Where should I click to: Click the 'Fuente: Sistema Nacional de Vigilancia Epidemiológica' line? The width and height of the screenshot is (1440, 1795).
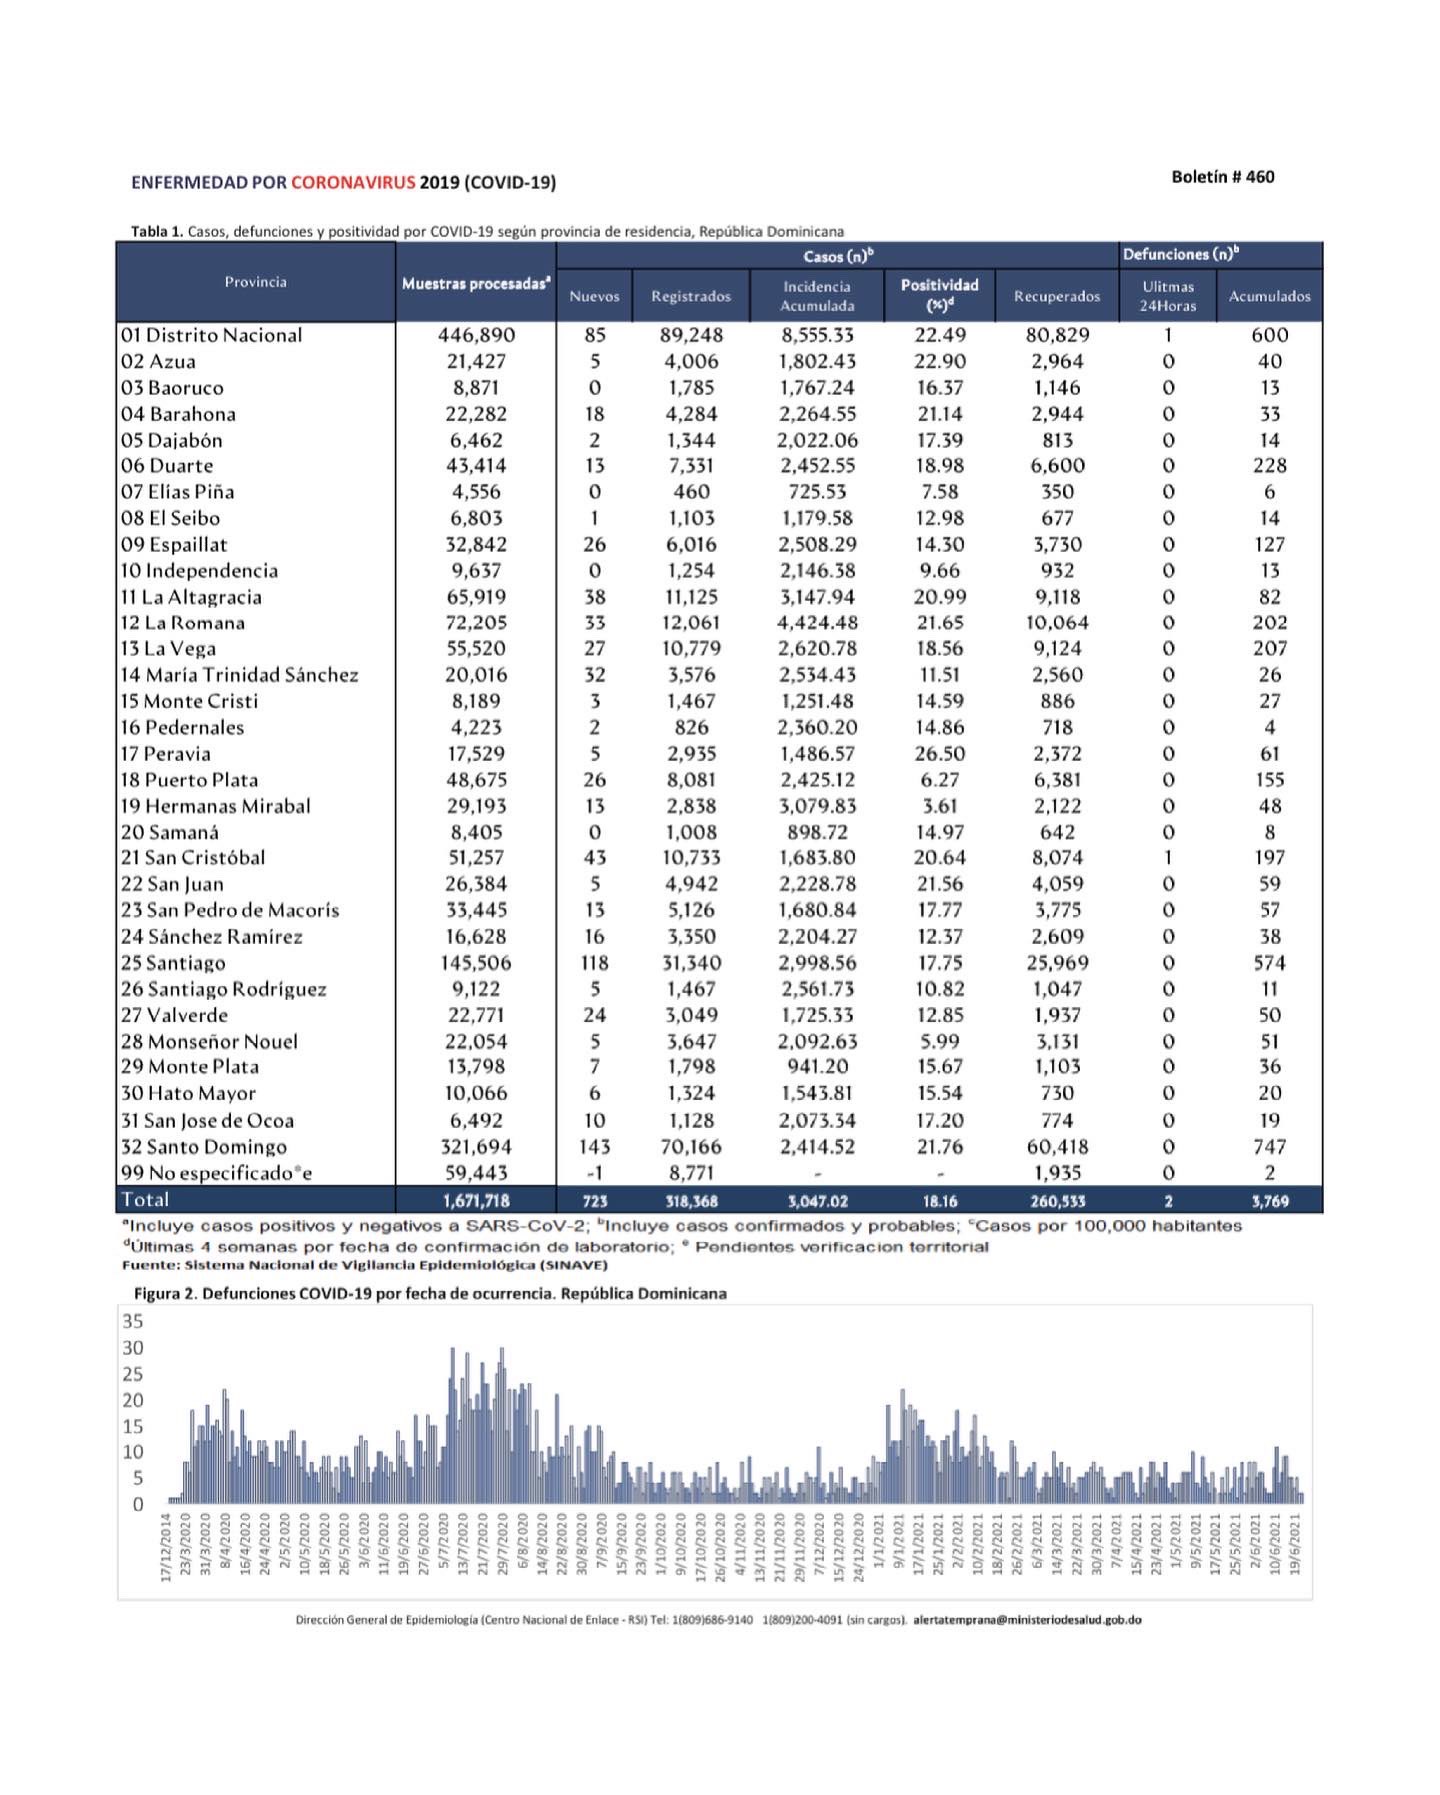click(365, 1265)
